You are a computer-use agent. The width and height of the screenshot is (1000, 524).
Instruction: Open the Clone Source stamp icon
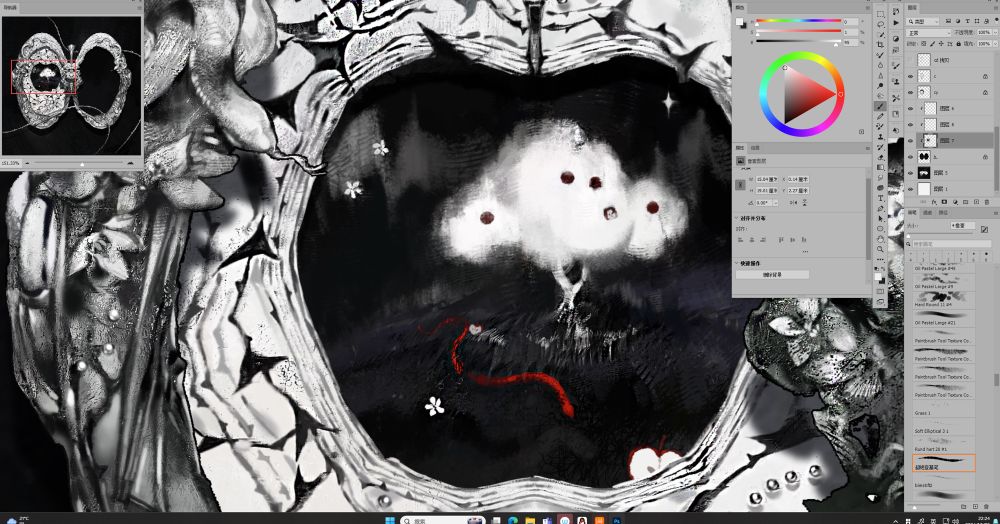[x=896, y=81]
